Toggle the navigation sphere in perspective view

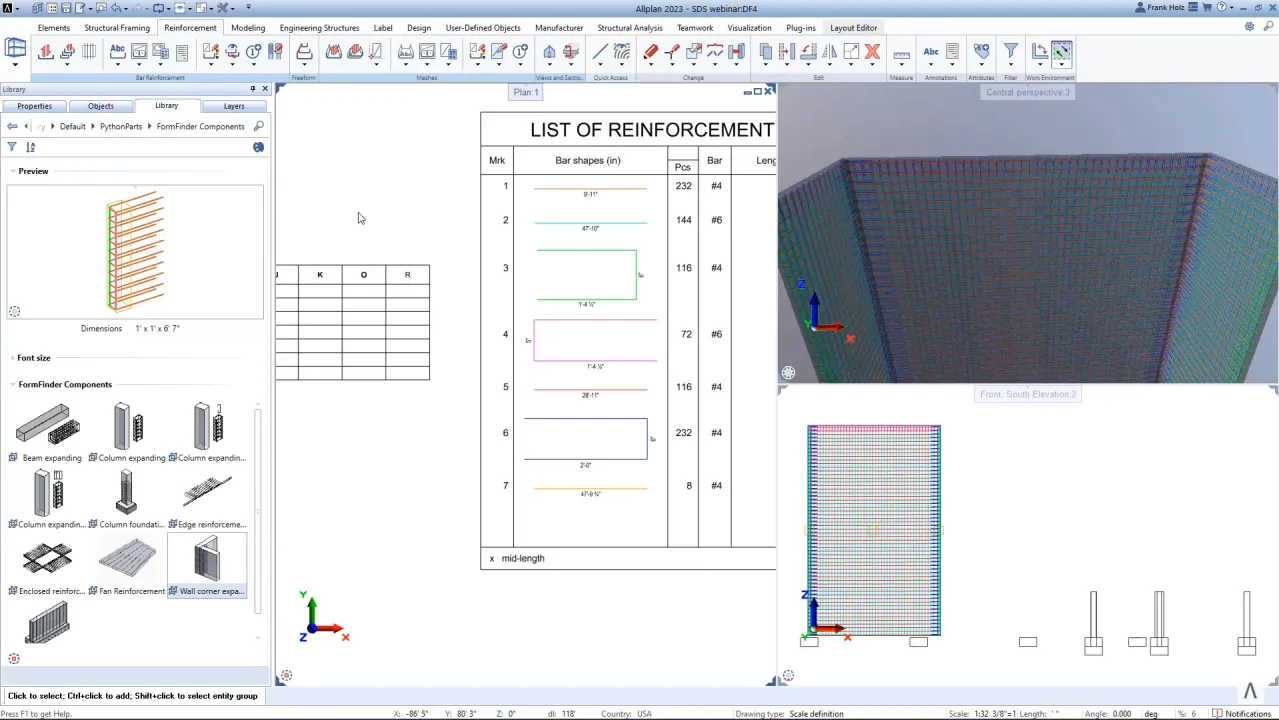coord(788,372)
